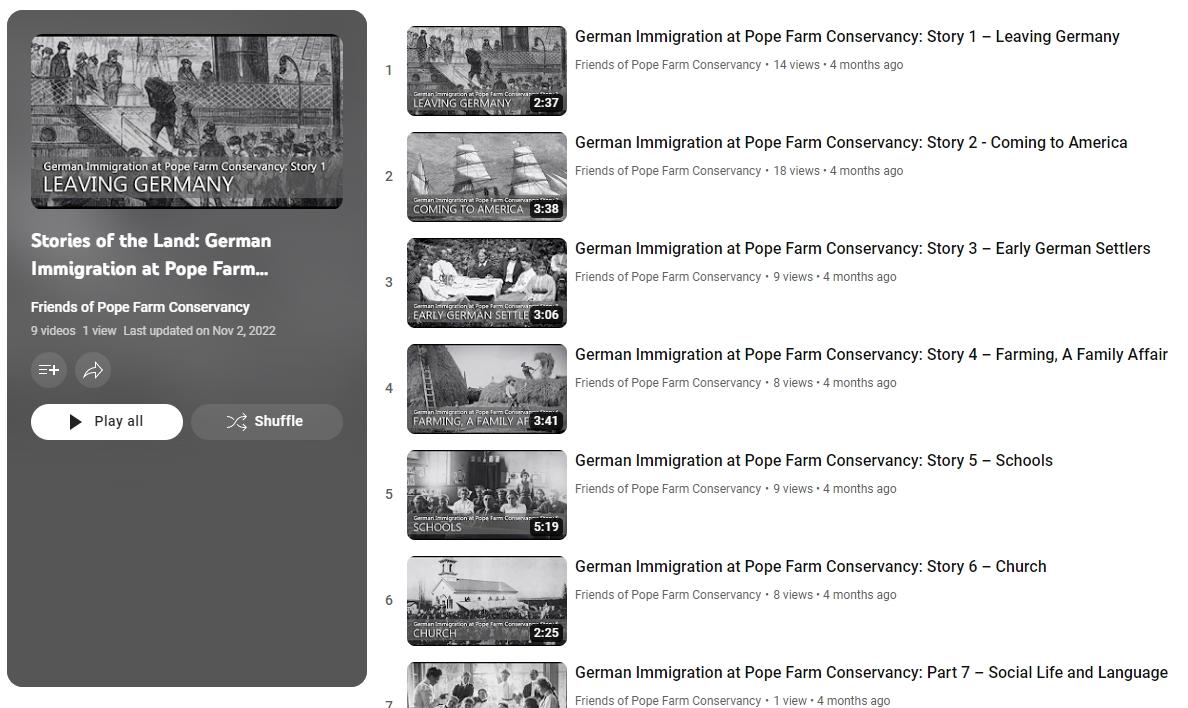Open Story 1 – Leaving Germany video title

coord(847,36)
